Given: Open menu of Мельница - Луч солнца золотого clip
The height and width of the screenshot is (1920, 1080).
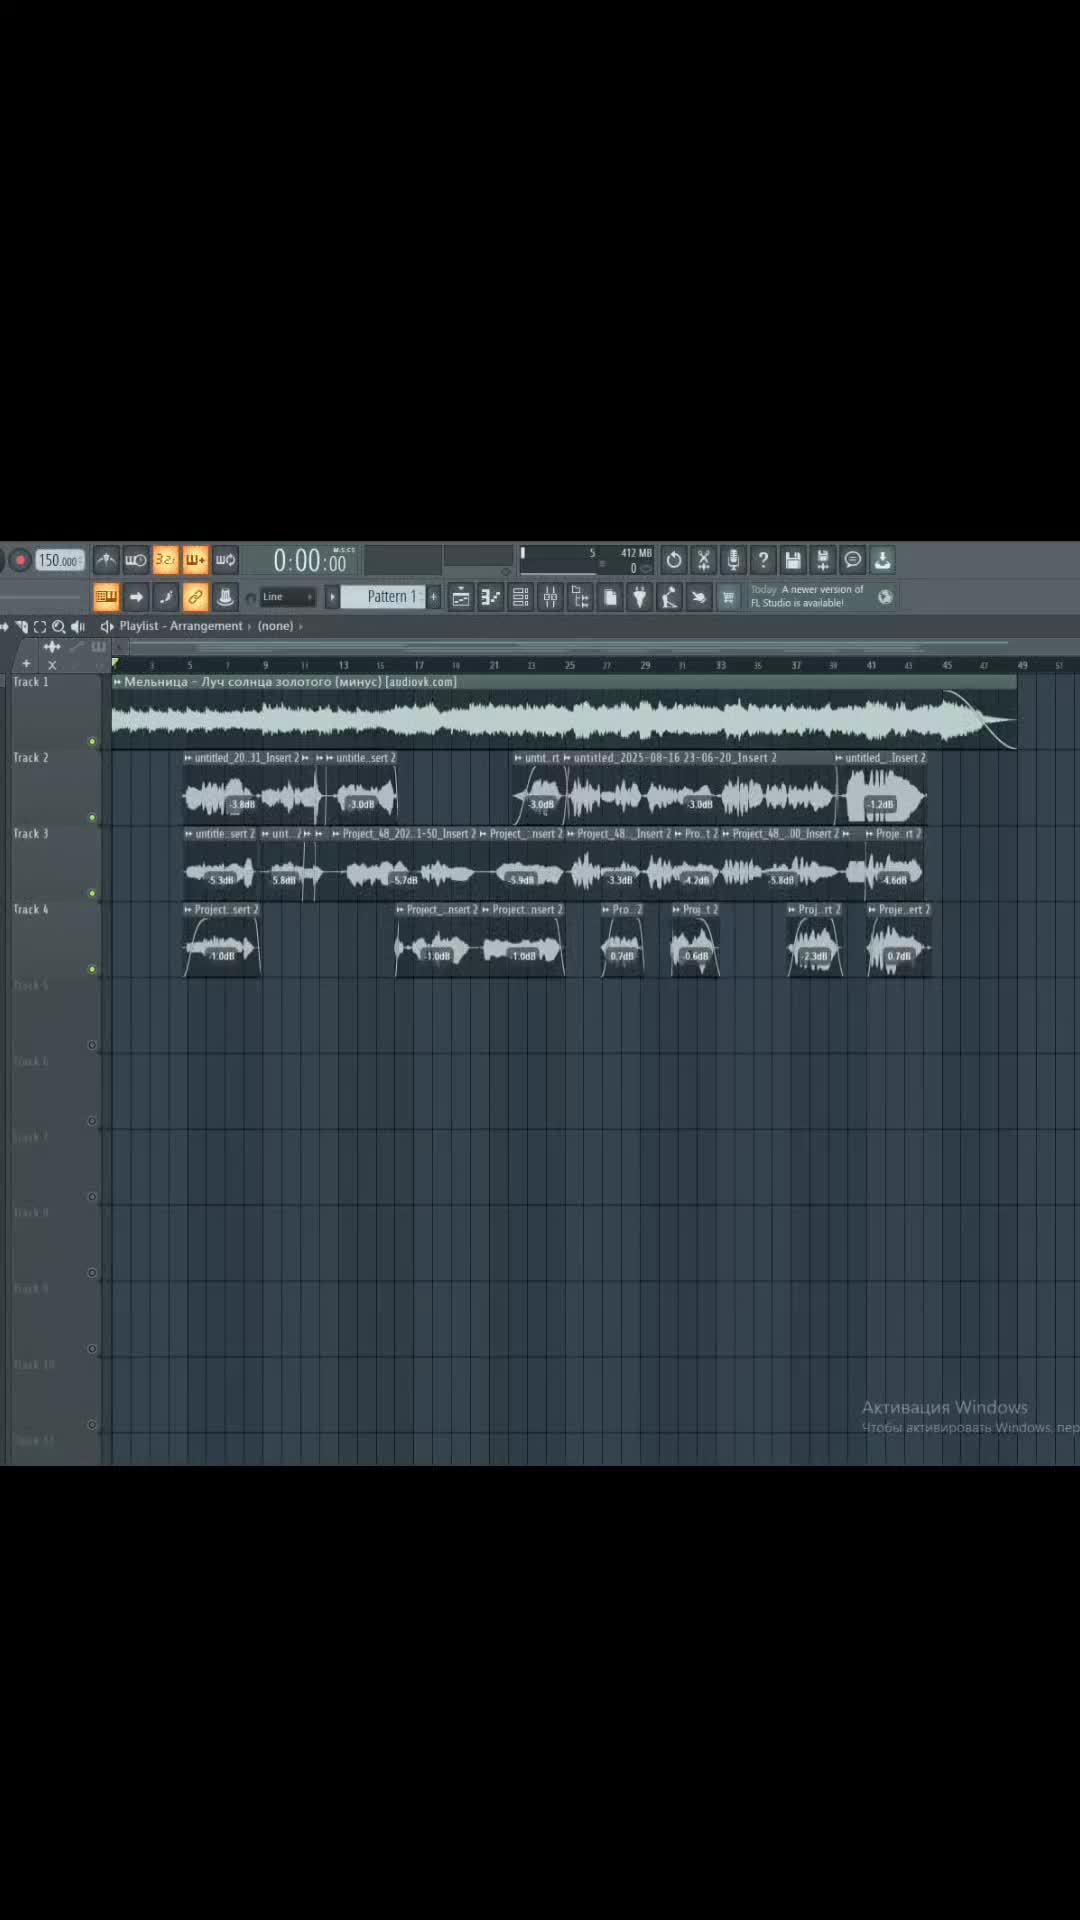Looking at the screenshot, I should pyautogui.click(x=117, y=682).
